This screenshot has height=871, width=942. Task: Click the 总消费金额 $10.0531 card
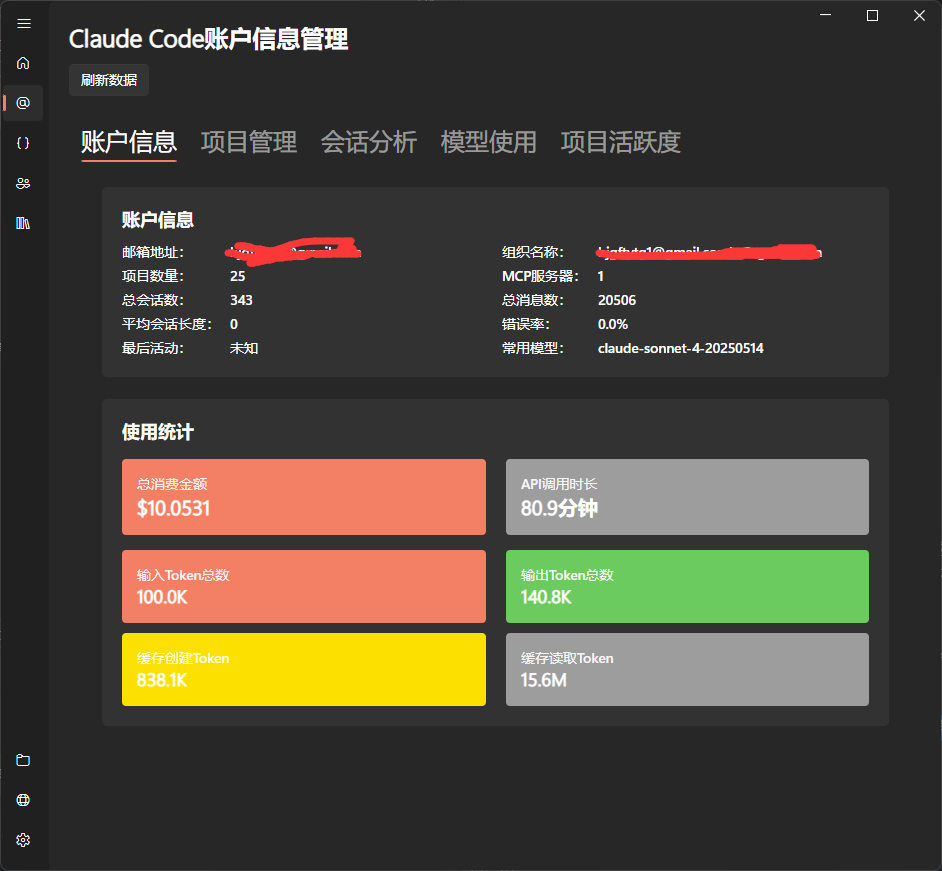coord(304,497)
